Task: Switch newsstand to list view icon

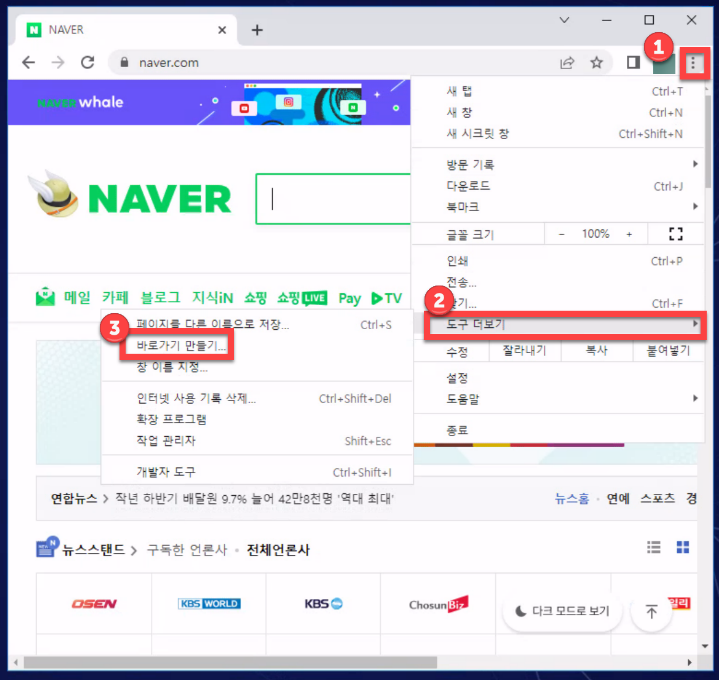Action: click(x=653, y=547)
